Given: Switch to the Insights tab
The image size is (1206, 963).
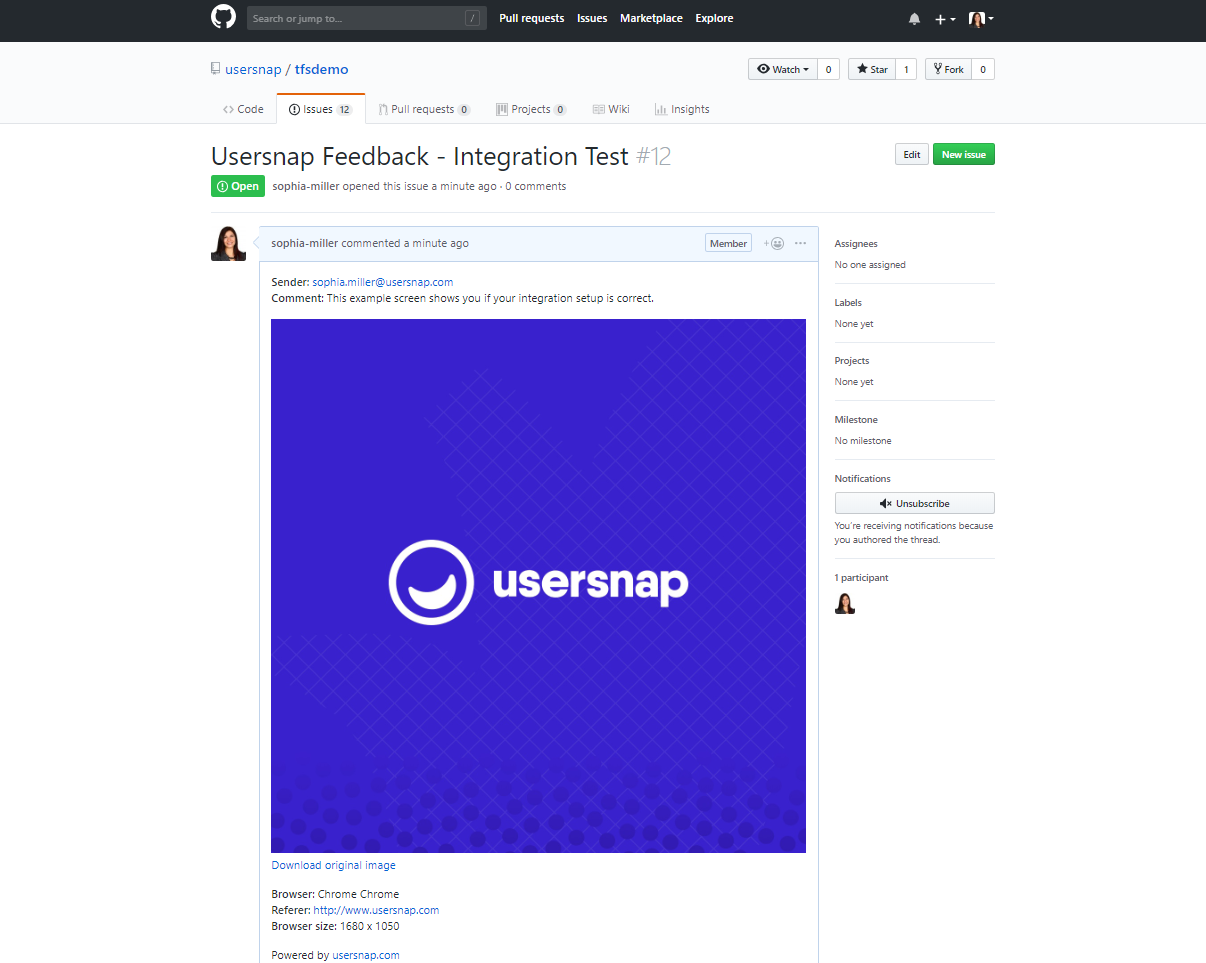Looking at the screenshot, I should (682, 109).
